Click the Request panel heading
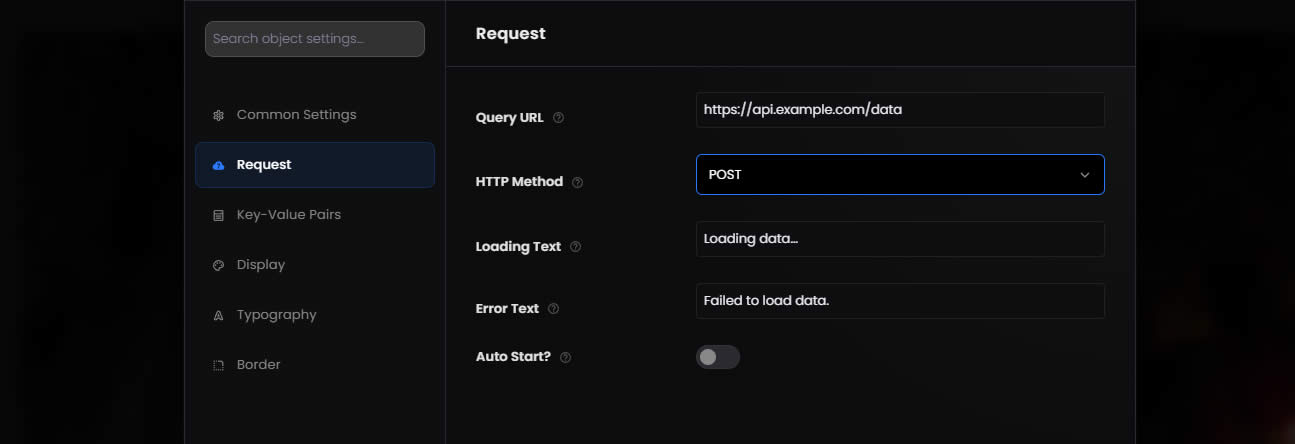The height and width of the screenshot is (444, 1295). (x=511, y=33)
